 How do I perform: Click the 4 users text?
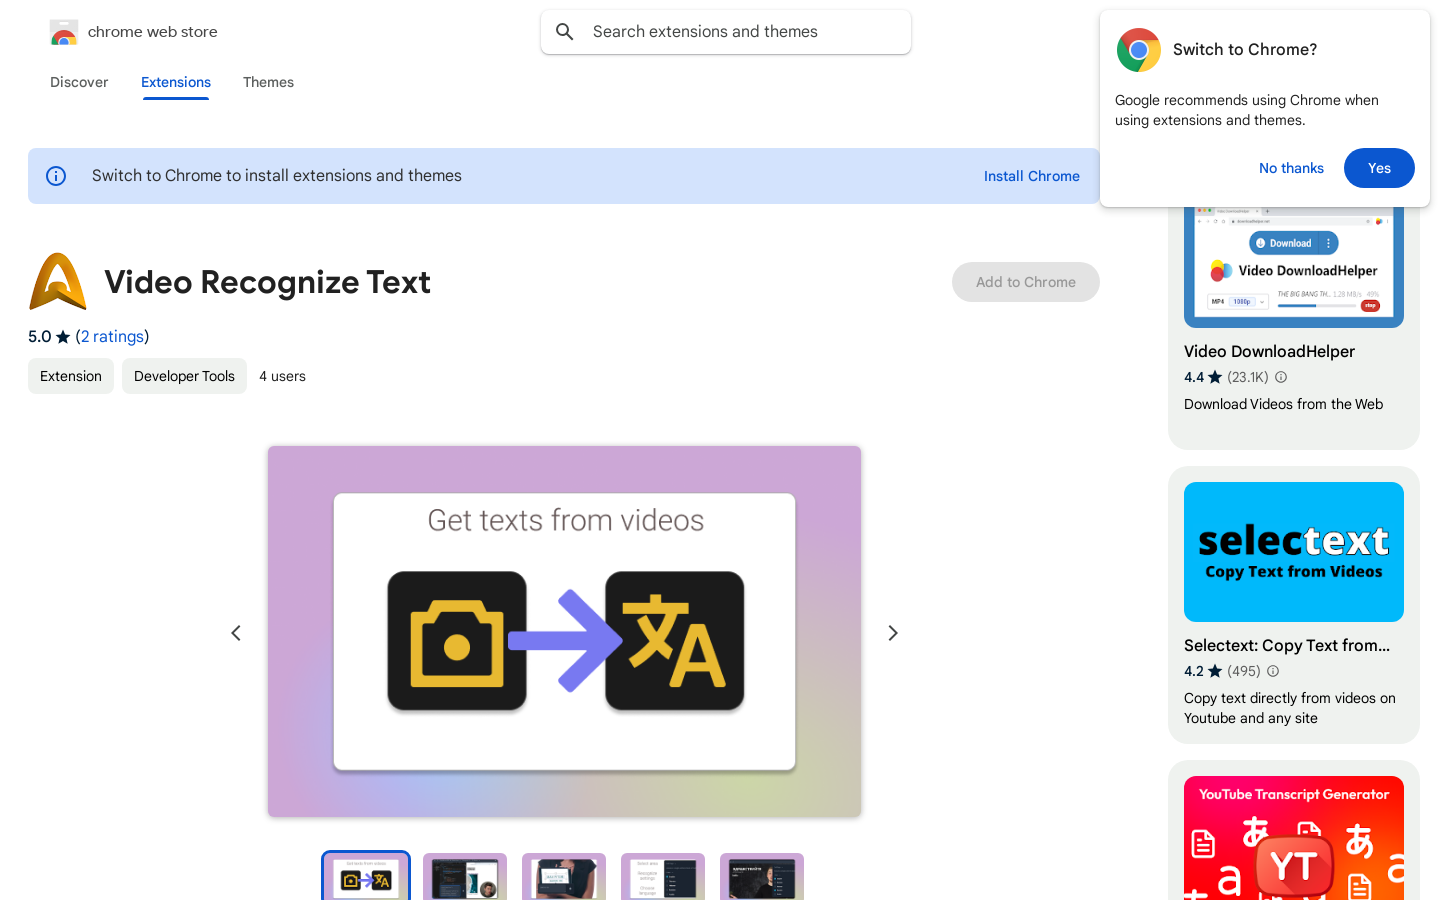tap(282, 376)
